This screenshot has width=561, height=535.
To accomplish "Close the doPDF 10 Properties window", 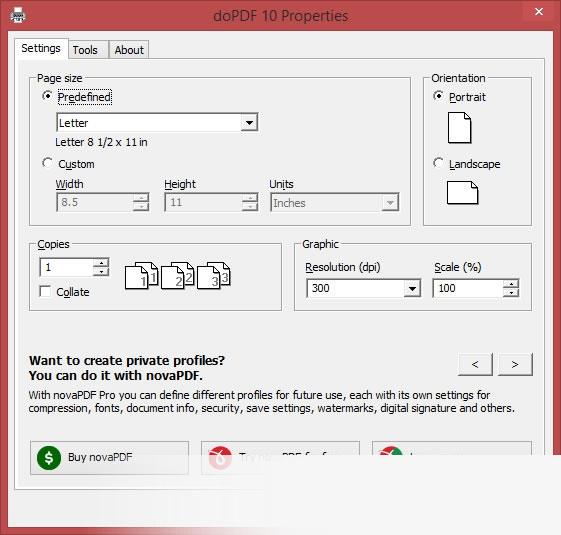I will 539,12.
